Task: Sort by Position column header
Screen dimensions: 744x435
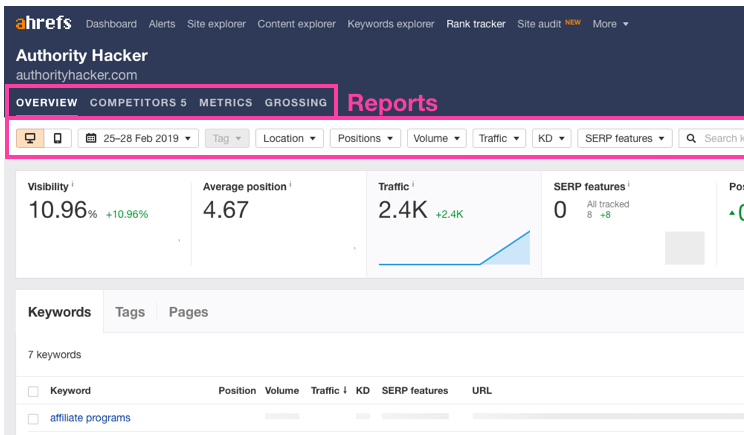Action: click(237, 390)
